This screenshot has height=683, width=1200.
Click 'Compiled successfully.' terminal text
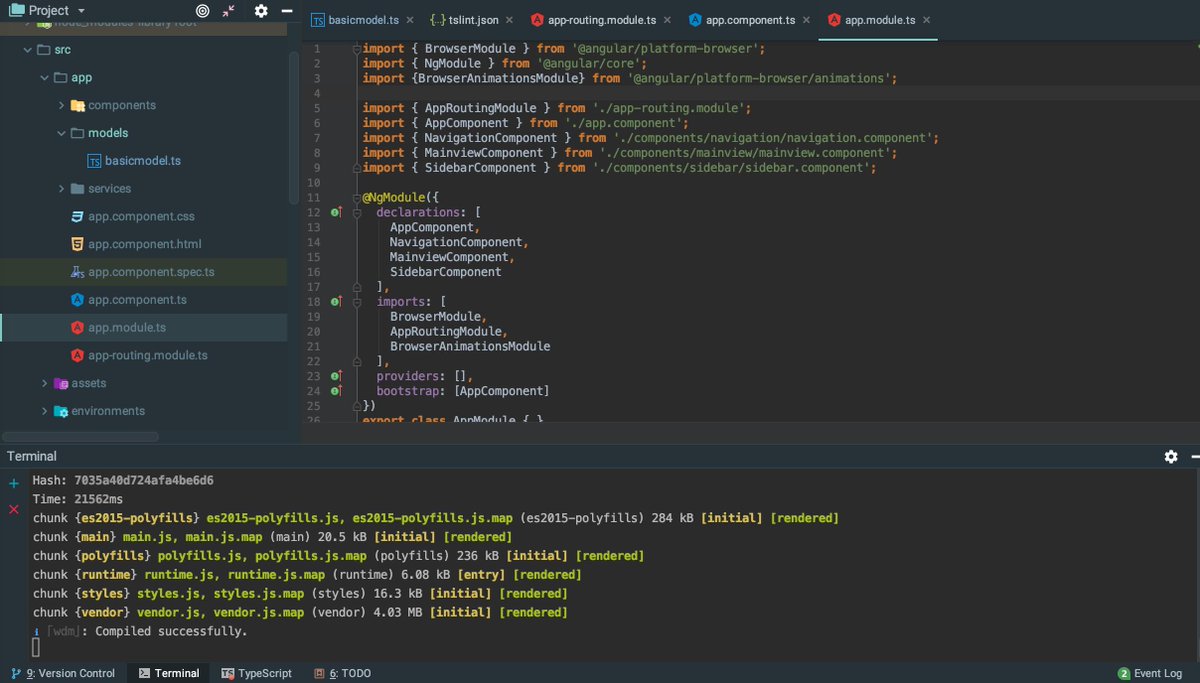click(171, 631)
